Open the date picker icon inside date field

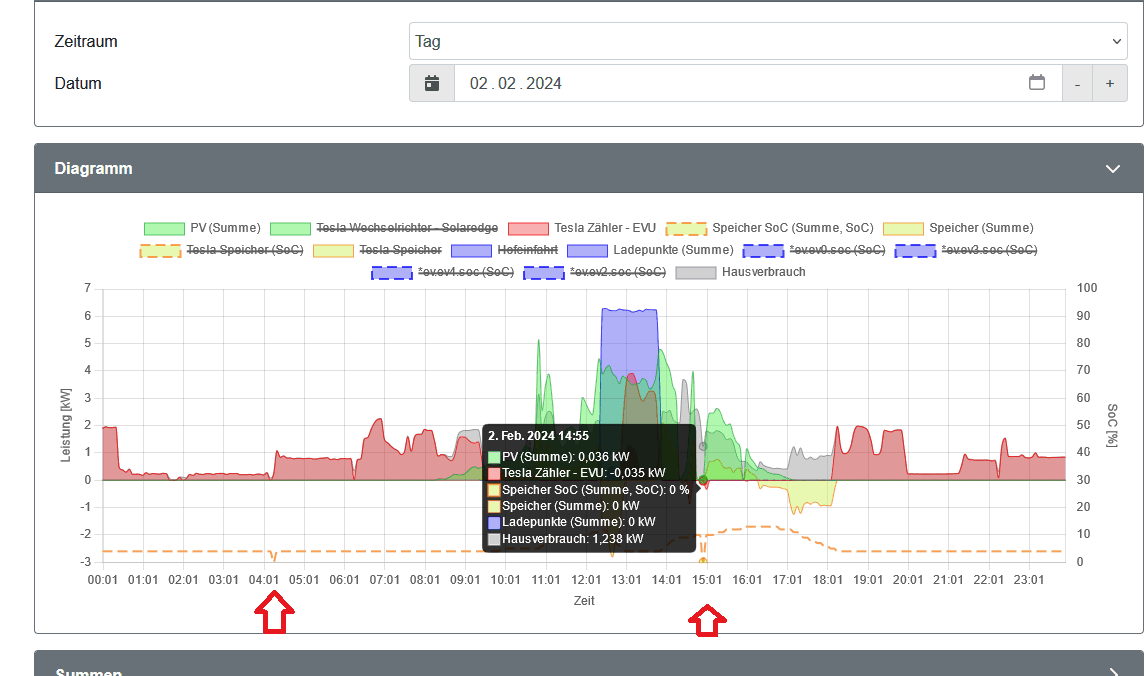[x=1037, y=83]
